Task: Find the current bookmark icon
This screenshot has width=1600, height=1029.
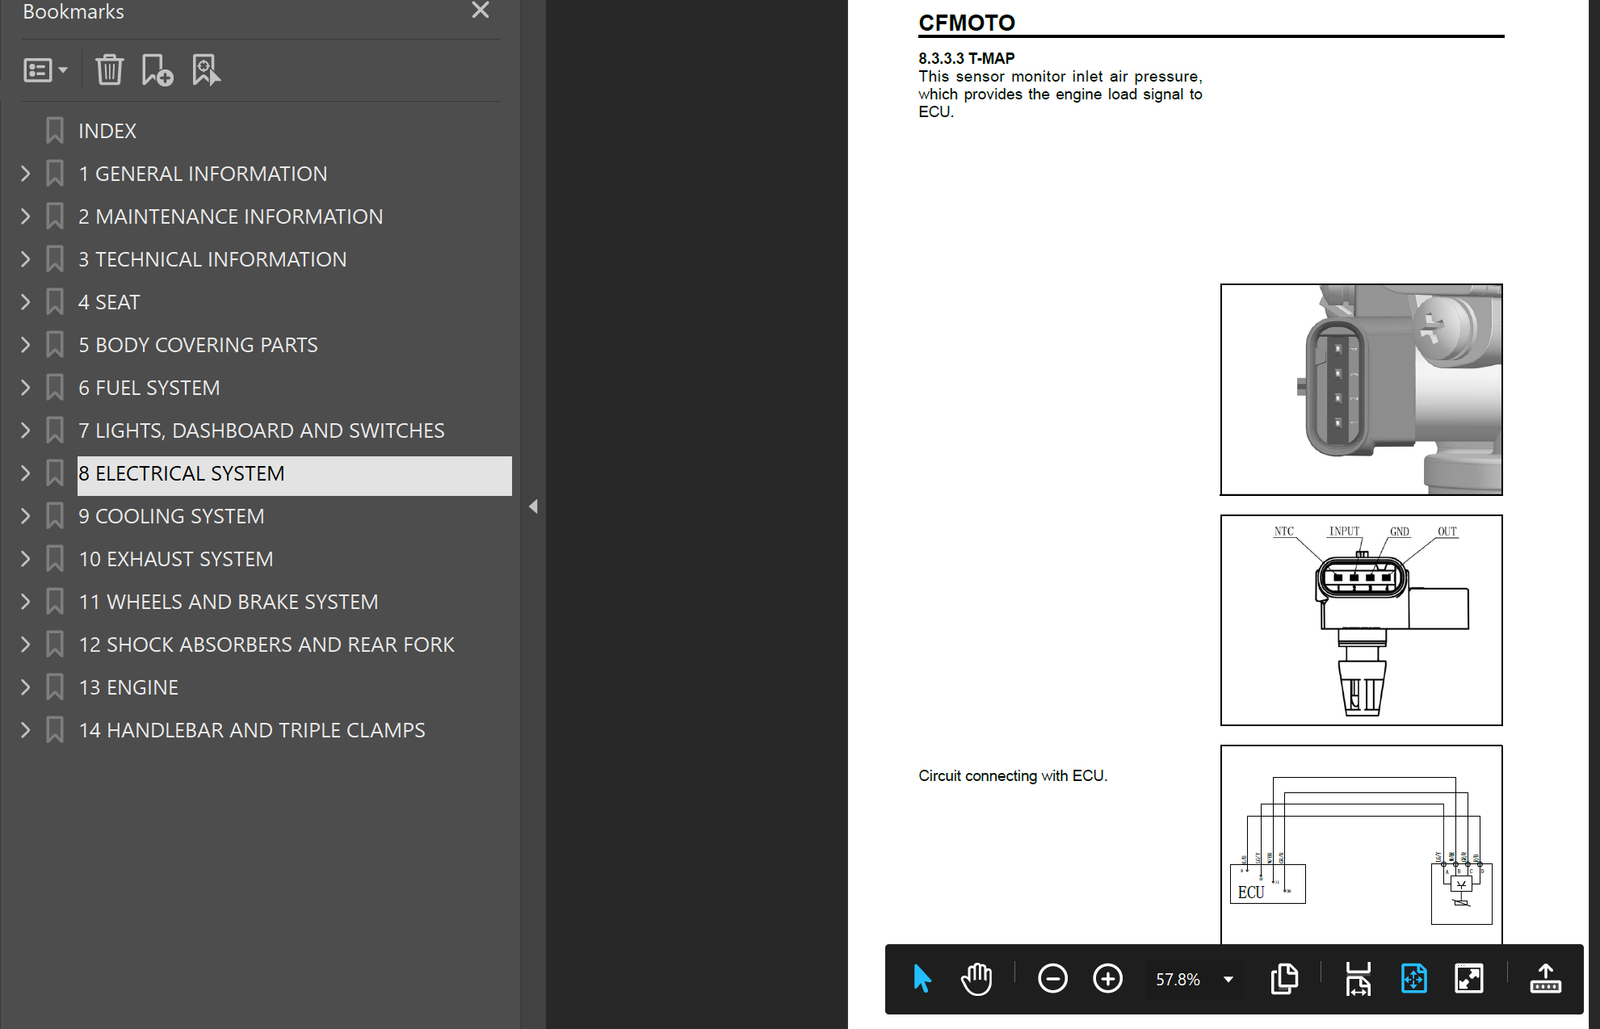Action: click(206, 70)
